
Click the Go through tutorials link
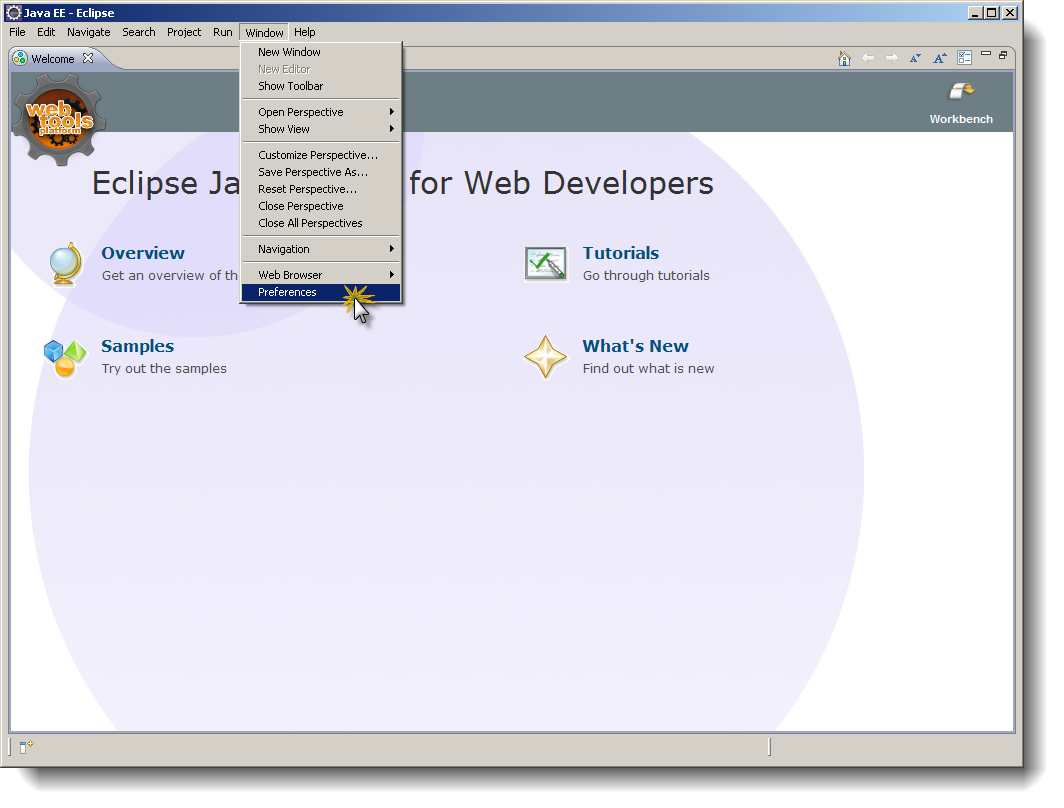pyautogui.click(x=645, y=274)
